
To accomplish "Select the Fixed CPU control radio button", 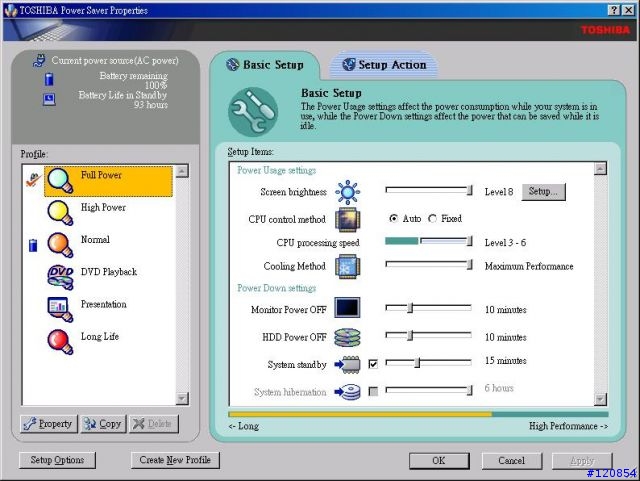I will tap(432, 218).
